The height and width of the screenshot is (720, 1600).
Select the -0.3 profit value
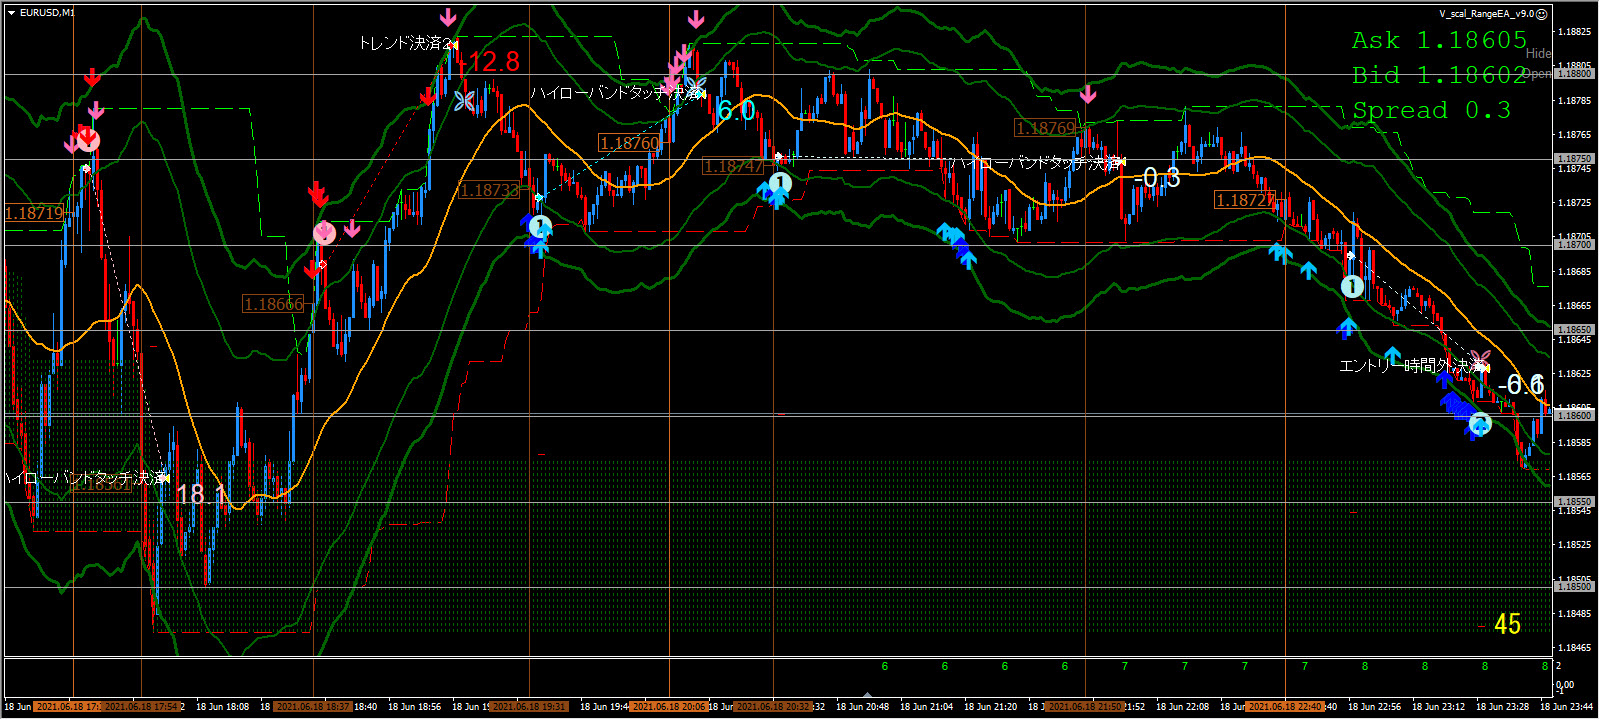(x=1157, y=178)
